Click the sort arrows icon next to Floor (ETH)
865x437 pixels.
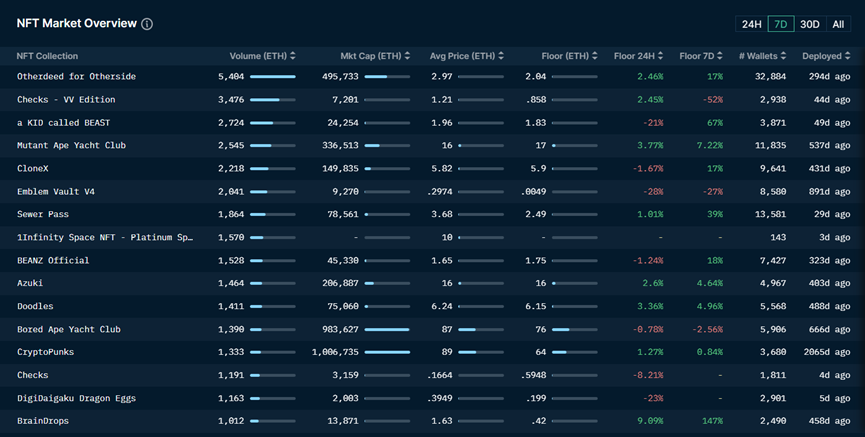[595, 56]
